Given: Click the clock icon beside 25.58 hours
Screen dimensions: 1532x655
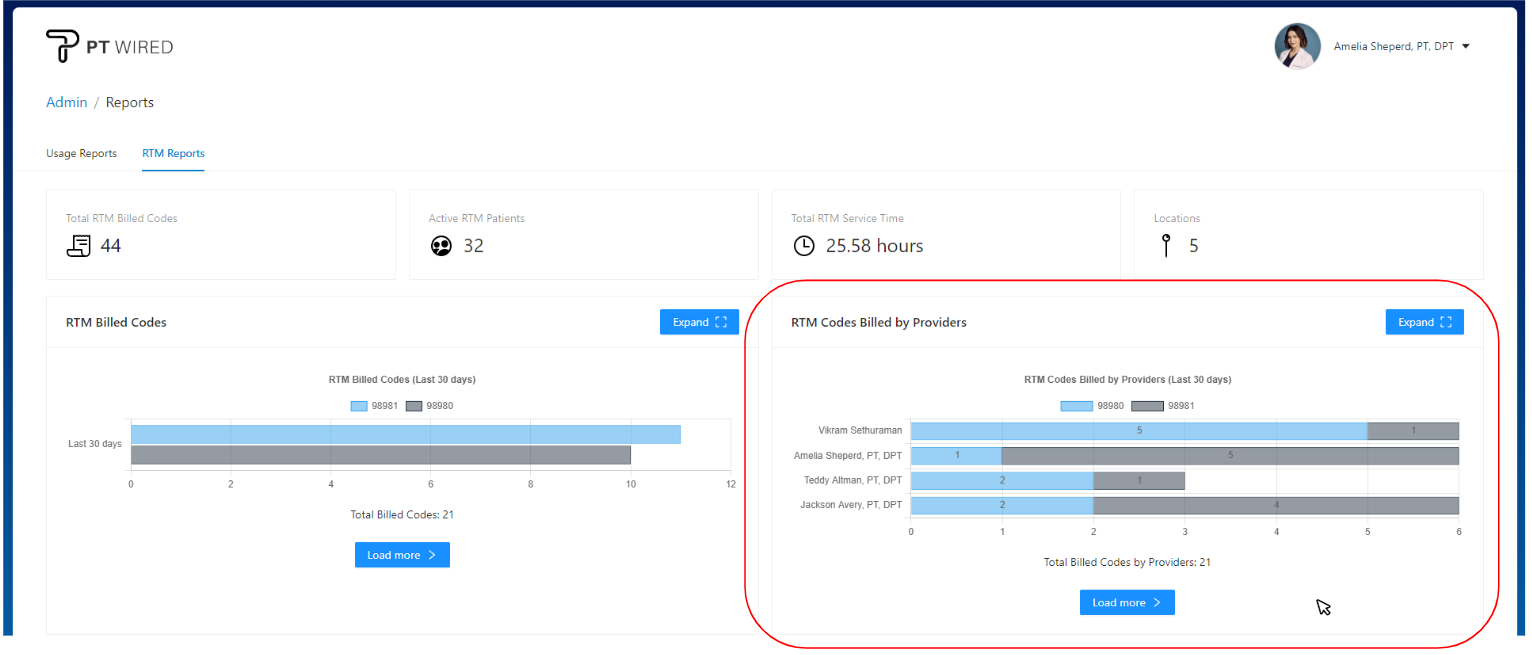Looking at the screenshot, I should (x=804, y=246).
